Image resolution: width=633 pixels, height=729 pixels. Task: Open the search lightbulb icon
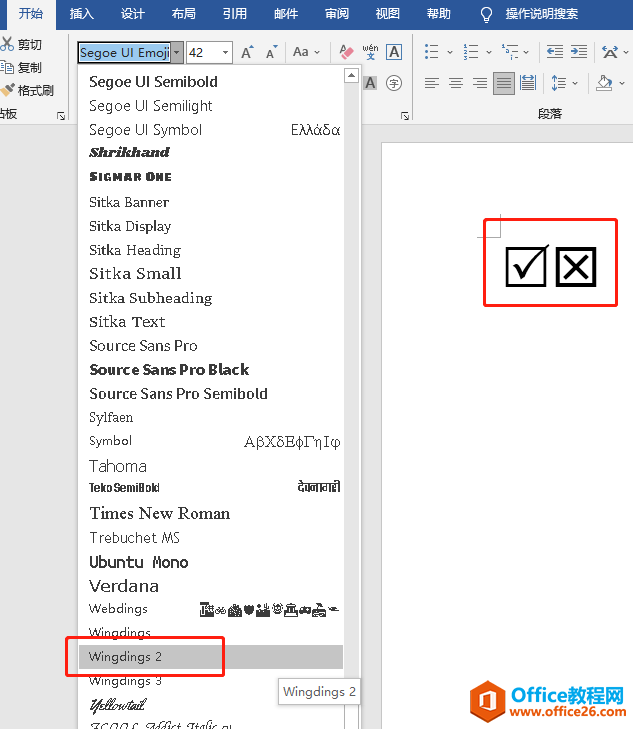[486, 14]
